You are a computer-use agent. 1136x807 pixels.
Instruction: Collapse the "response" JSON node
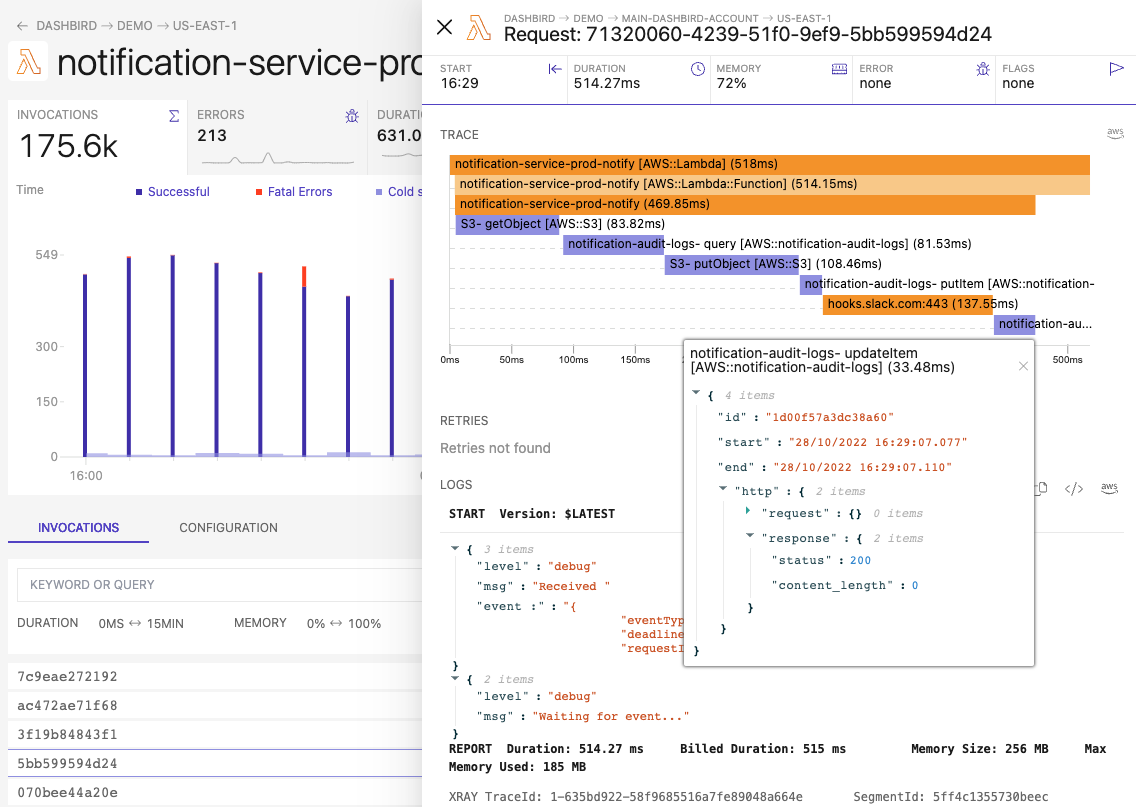[x=749, y=536]
